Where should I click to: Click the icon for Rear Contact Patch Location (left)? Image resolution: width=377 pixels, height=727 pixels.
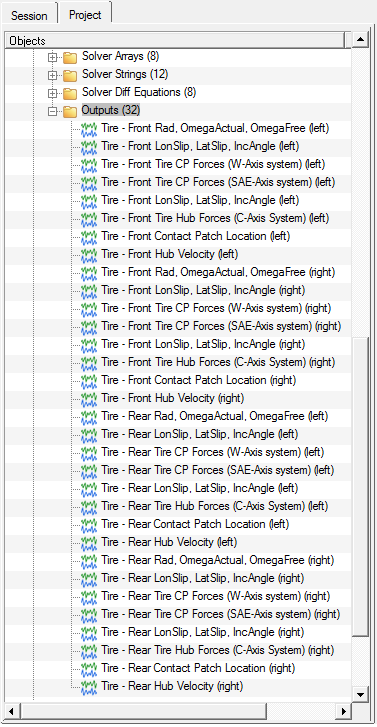pyautogui.click(x=89, y=525)
